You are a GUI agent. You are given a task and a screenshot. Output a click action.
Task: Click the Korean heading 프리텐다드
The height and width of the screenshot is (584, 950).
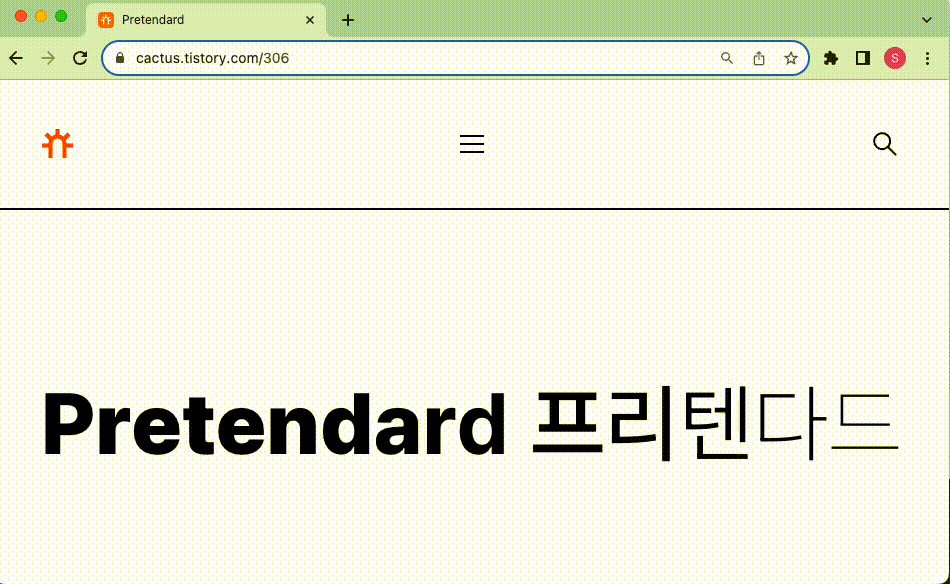714,423
